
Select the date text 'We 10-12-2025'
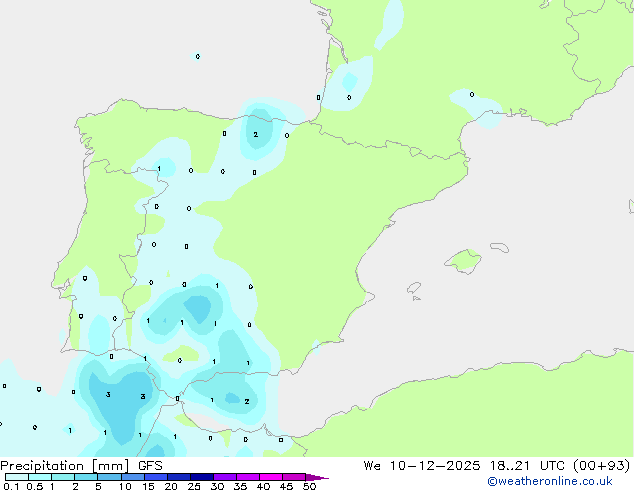pyautogui.click(x=422, y=465)
